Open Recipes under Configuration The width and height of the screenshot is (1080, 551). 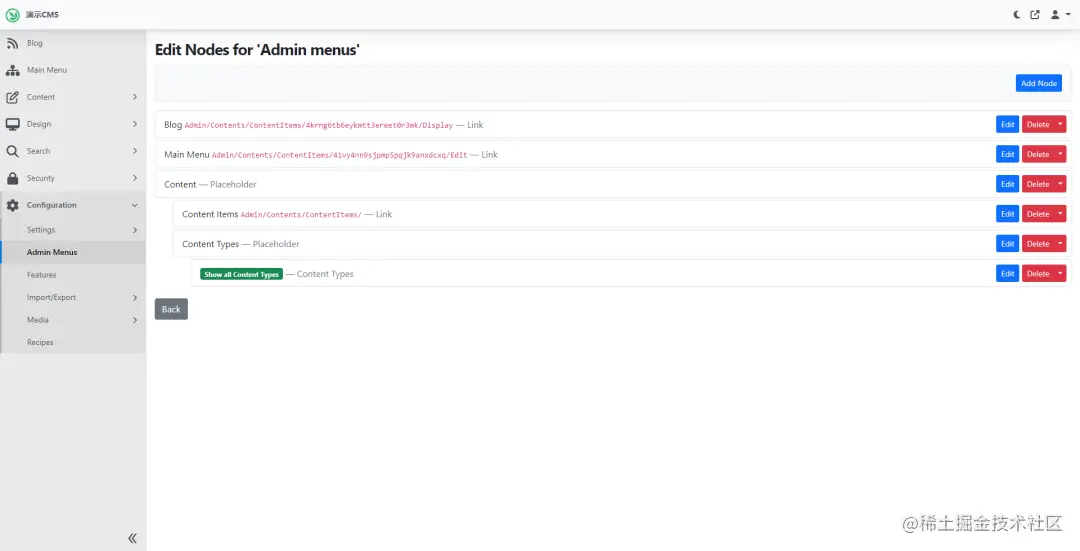[x=40, y=342]
